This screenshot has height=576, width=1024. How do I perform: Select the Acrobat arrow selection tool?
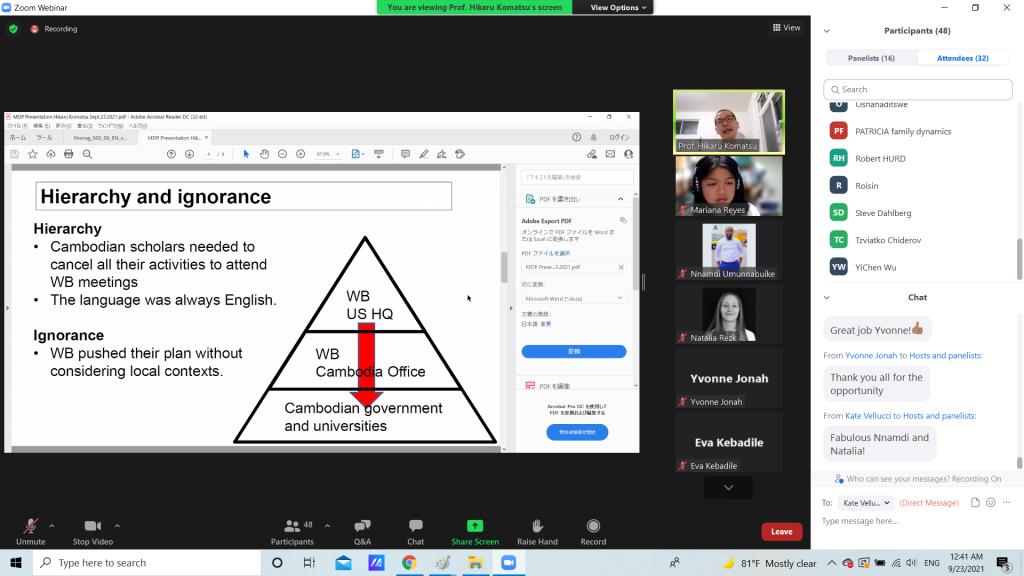tap(246, 154)
